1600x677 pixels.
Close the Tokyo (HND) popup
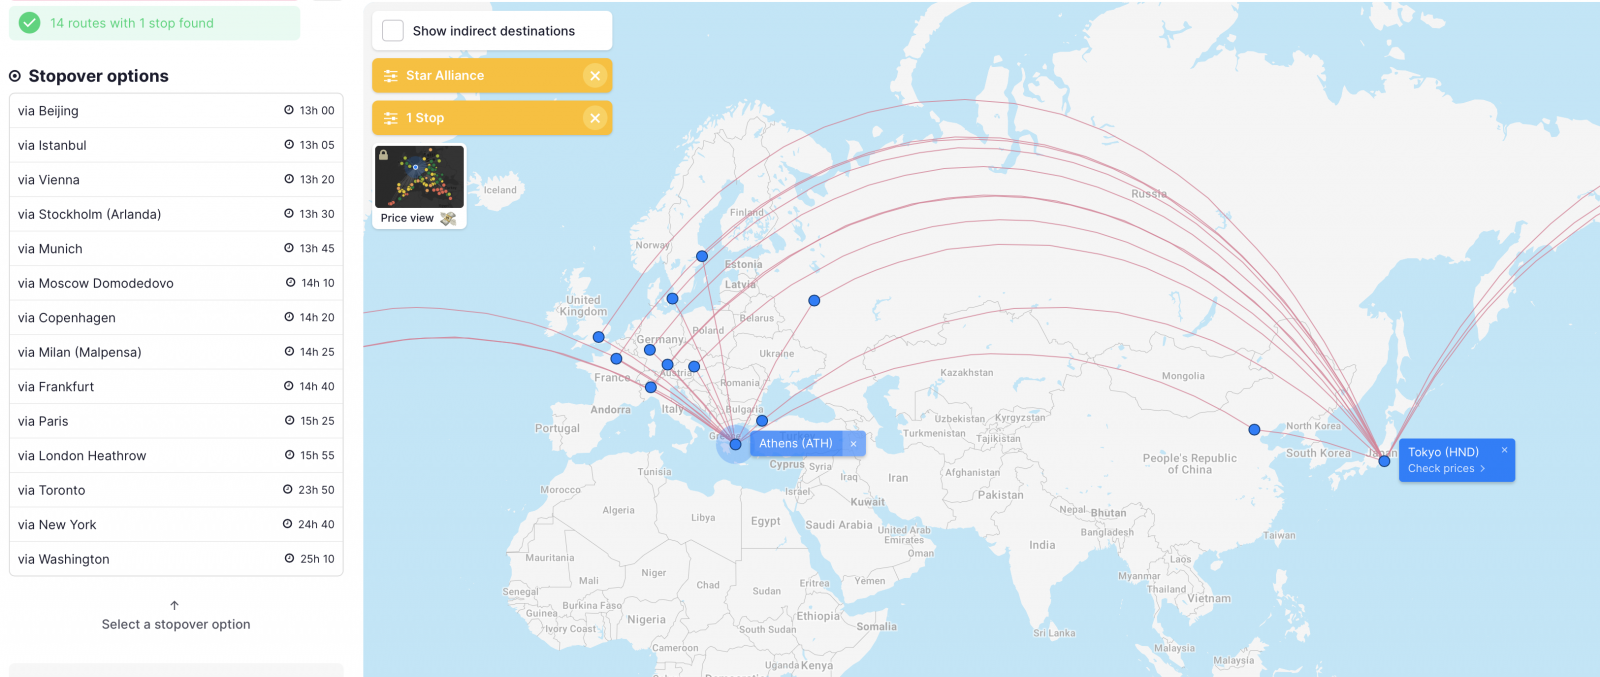point(1503,450)
